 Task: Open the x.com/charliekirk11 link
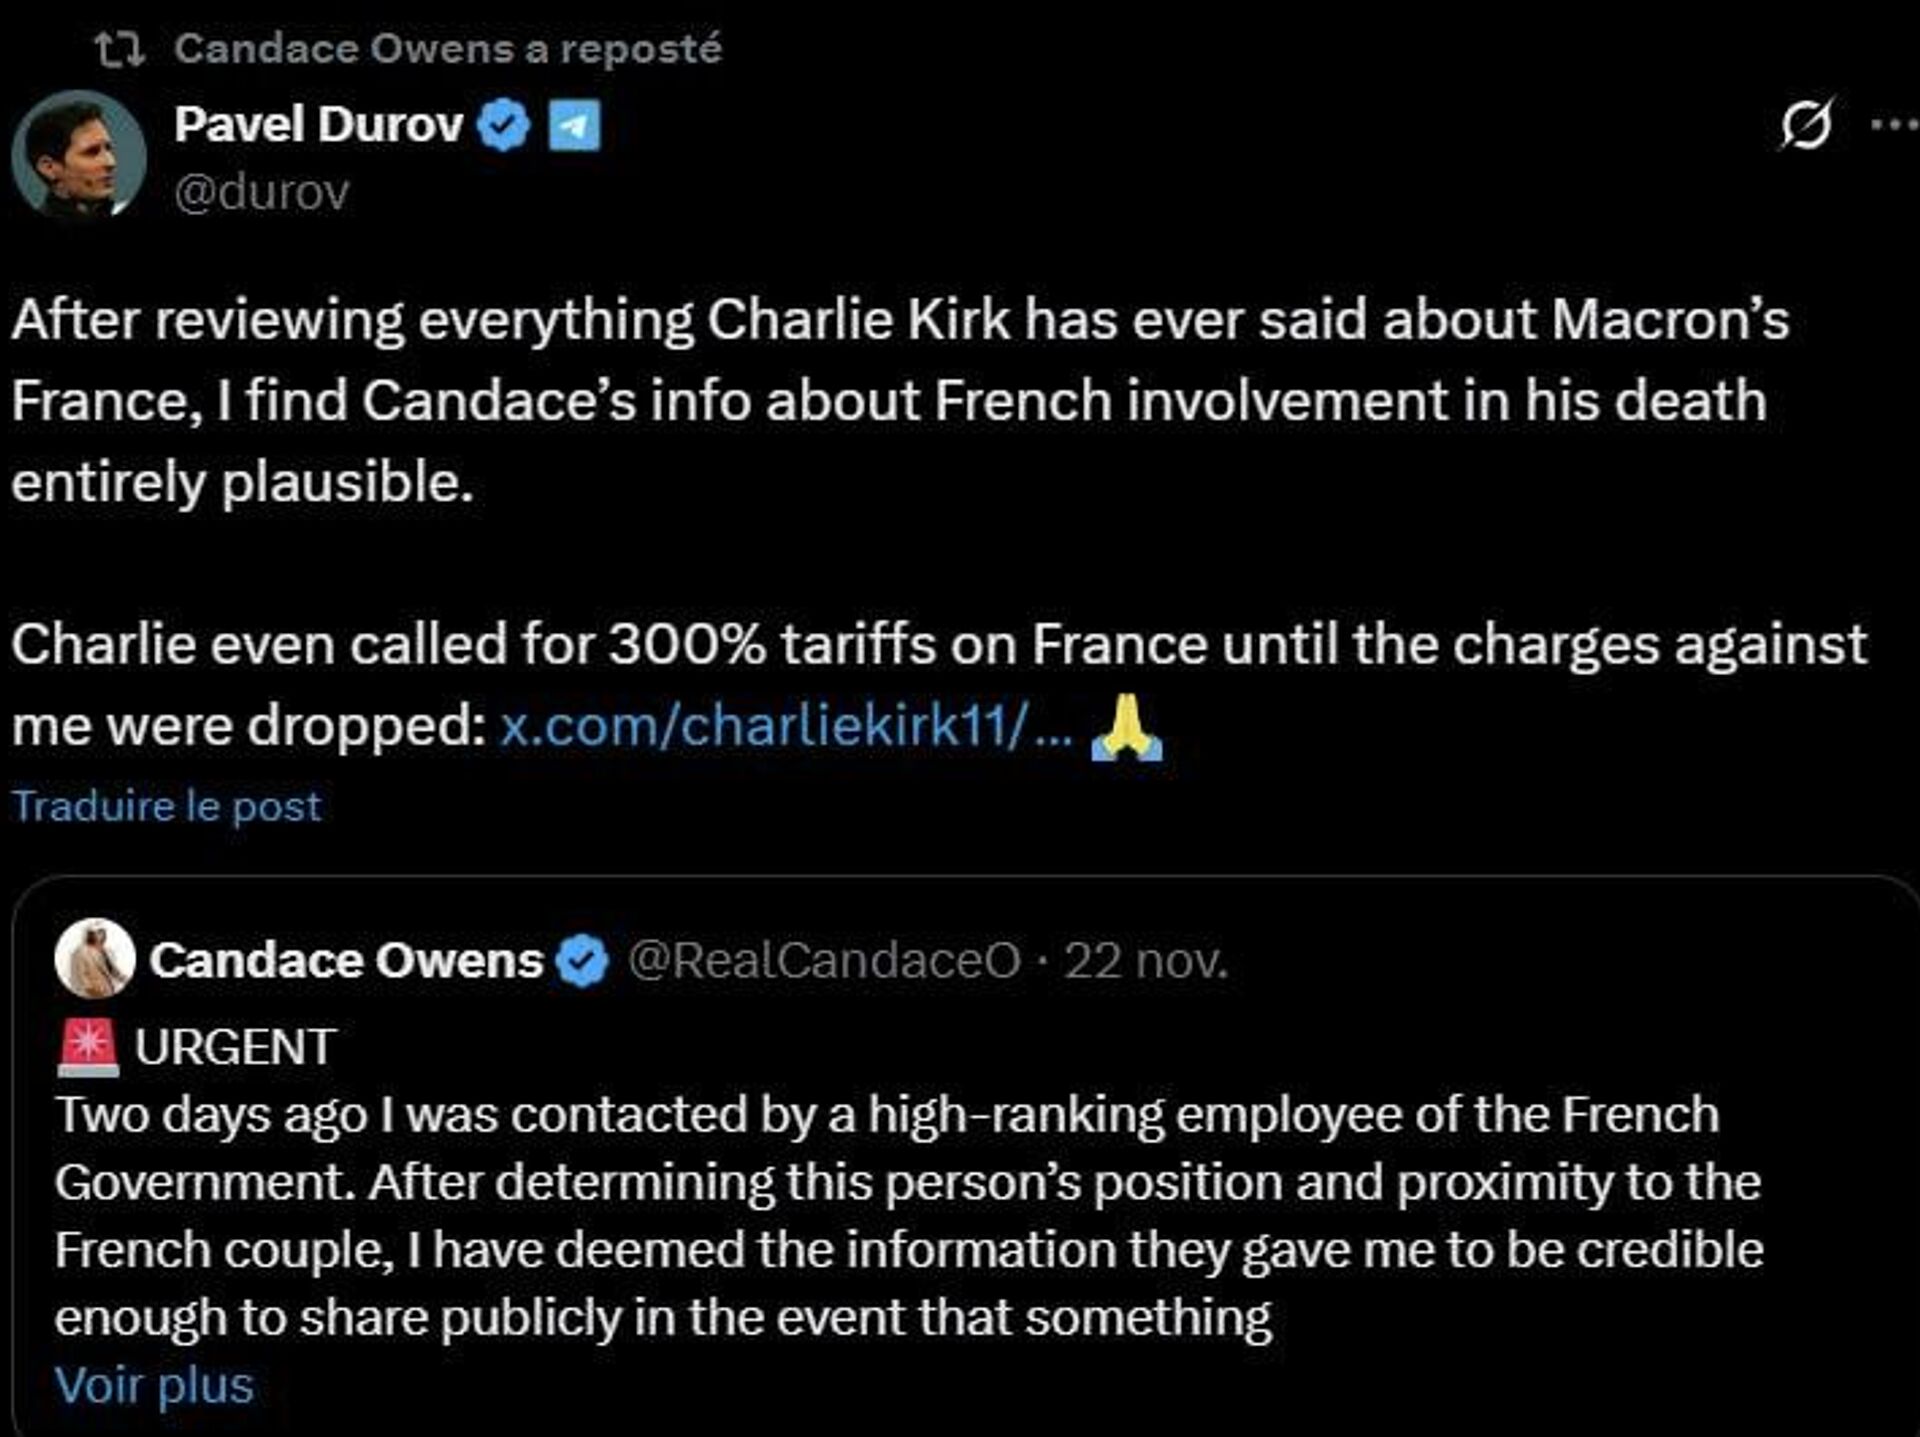point(786,725)
